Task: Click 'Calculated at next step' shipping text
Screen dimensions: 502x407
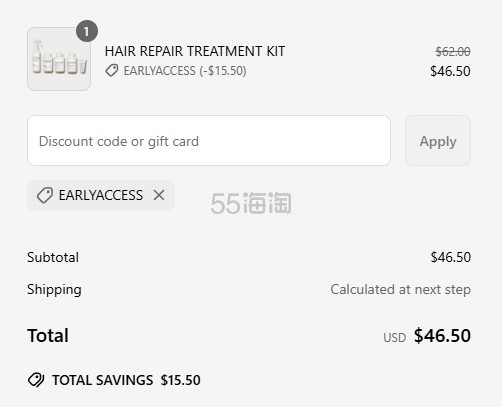Action: [x=401, y=289]
